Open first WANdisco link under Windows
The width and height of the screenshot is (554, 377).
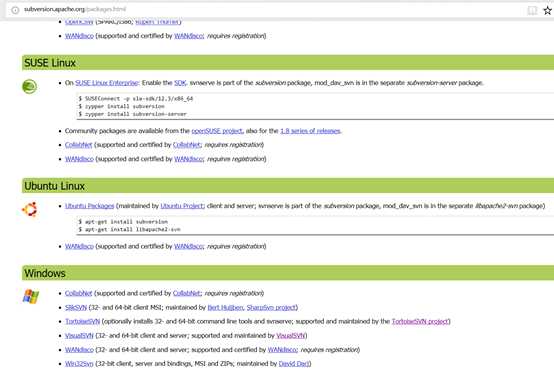79,350
